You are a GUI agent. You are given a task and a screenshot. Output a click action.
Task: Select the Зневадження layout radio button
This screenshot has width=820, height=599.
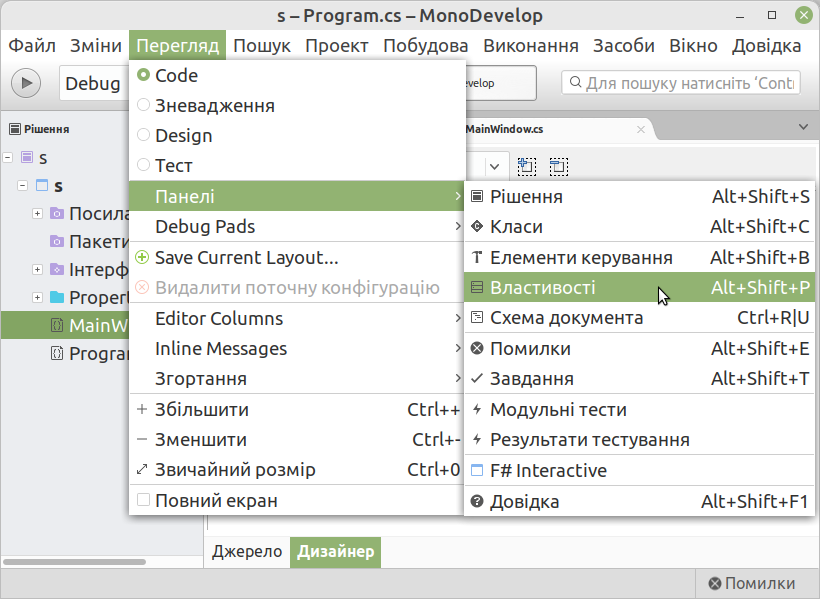143,105
